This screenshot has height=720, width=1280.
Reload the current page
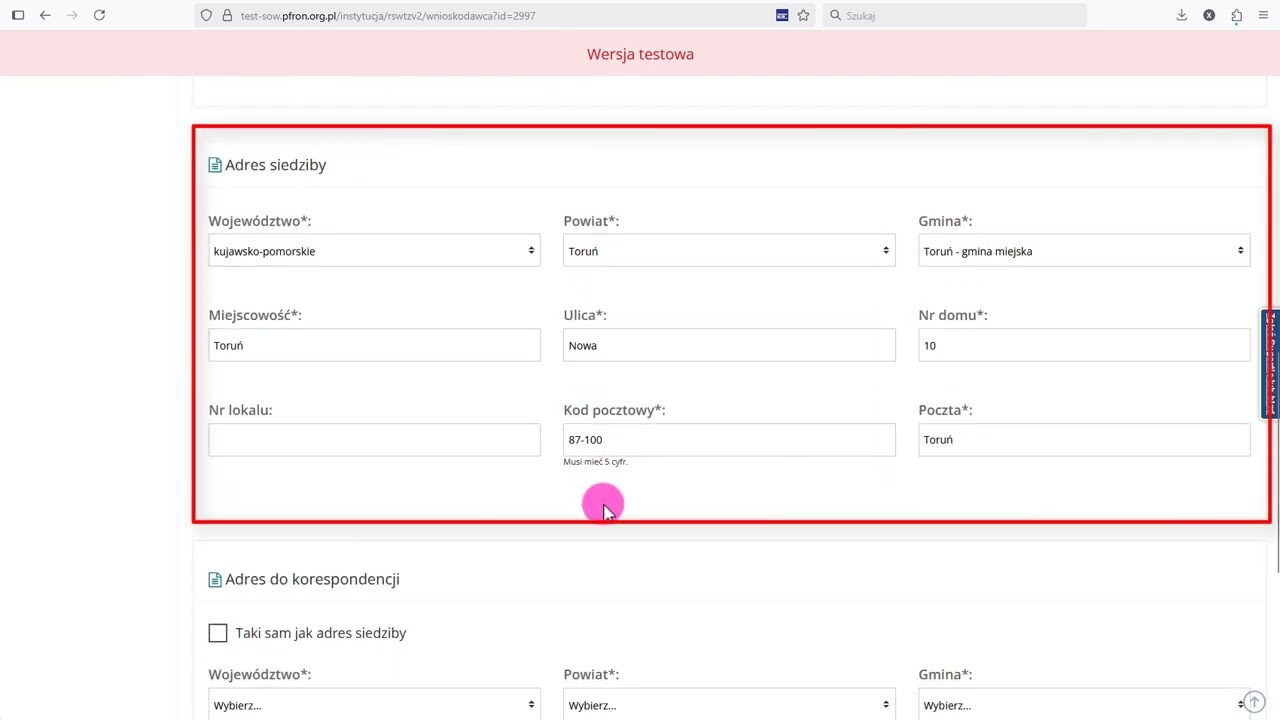tap(99, 15)
